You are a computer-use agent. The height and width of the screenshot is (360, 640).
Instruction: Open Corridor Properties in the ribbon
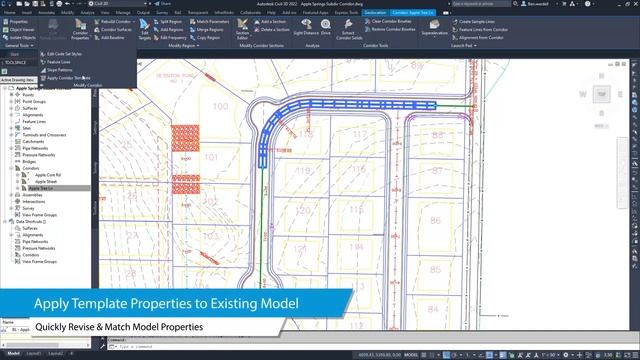coord(80,29)
